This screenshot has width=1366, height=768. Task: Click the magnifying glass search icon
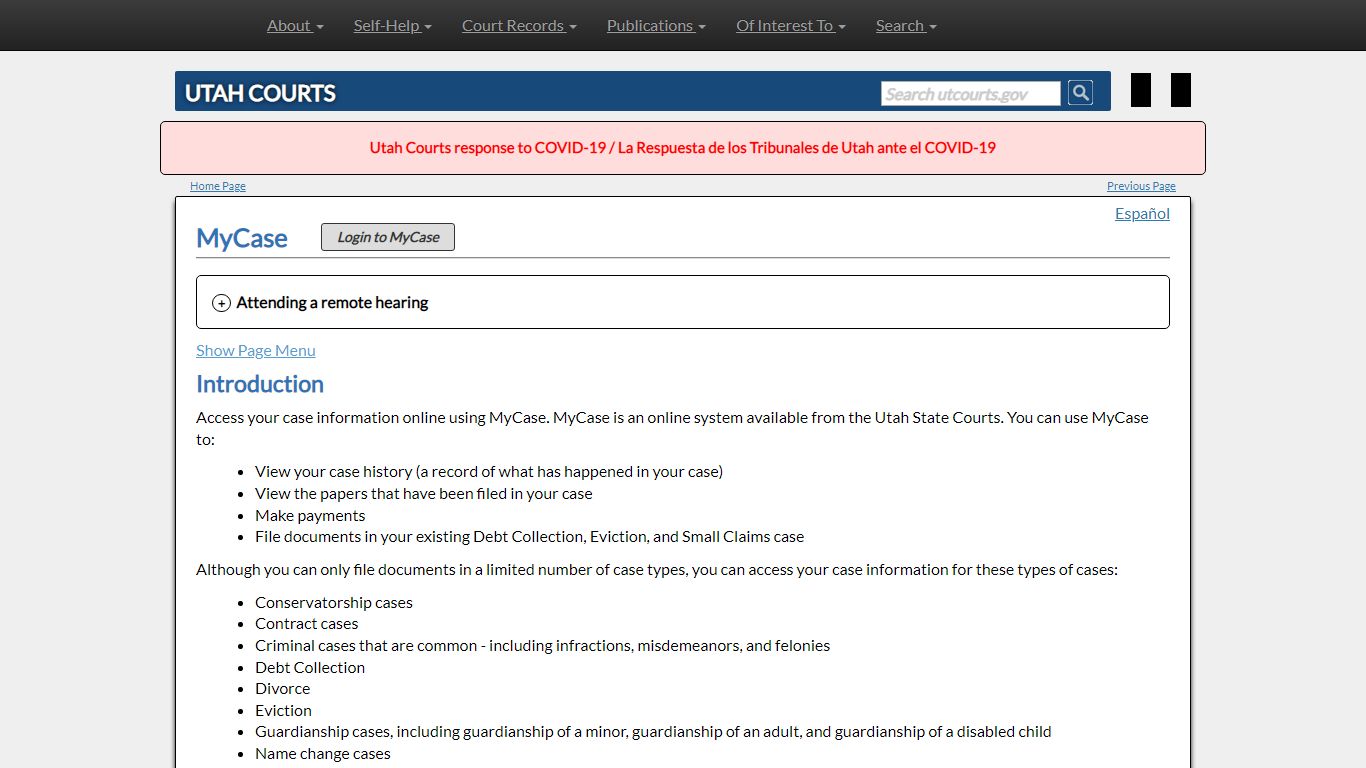click(1080, 93)
